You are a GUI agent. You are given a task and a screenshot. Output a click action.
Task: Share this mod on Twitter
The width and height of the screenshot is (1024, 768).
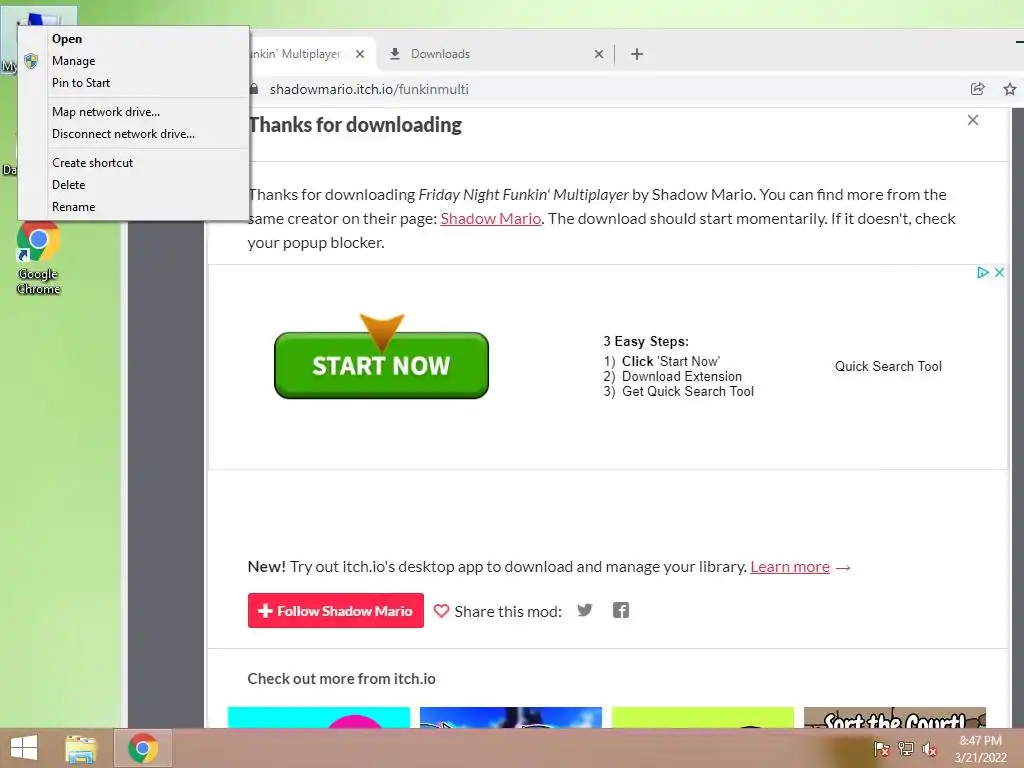pyautogui.click(x=585, y=610)
